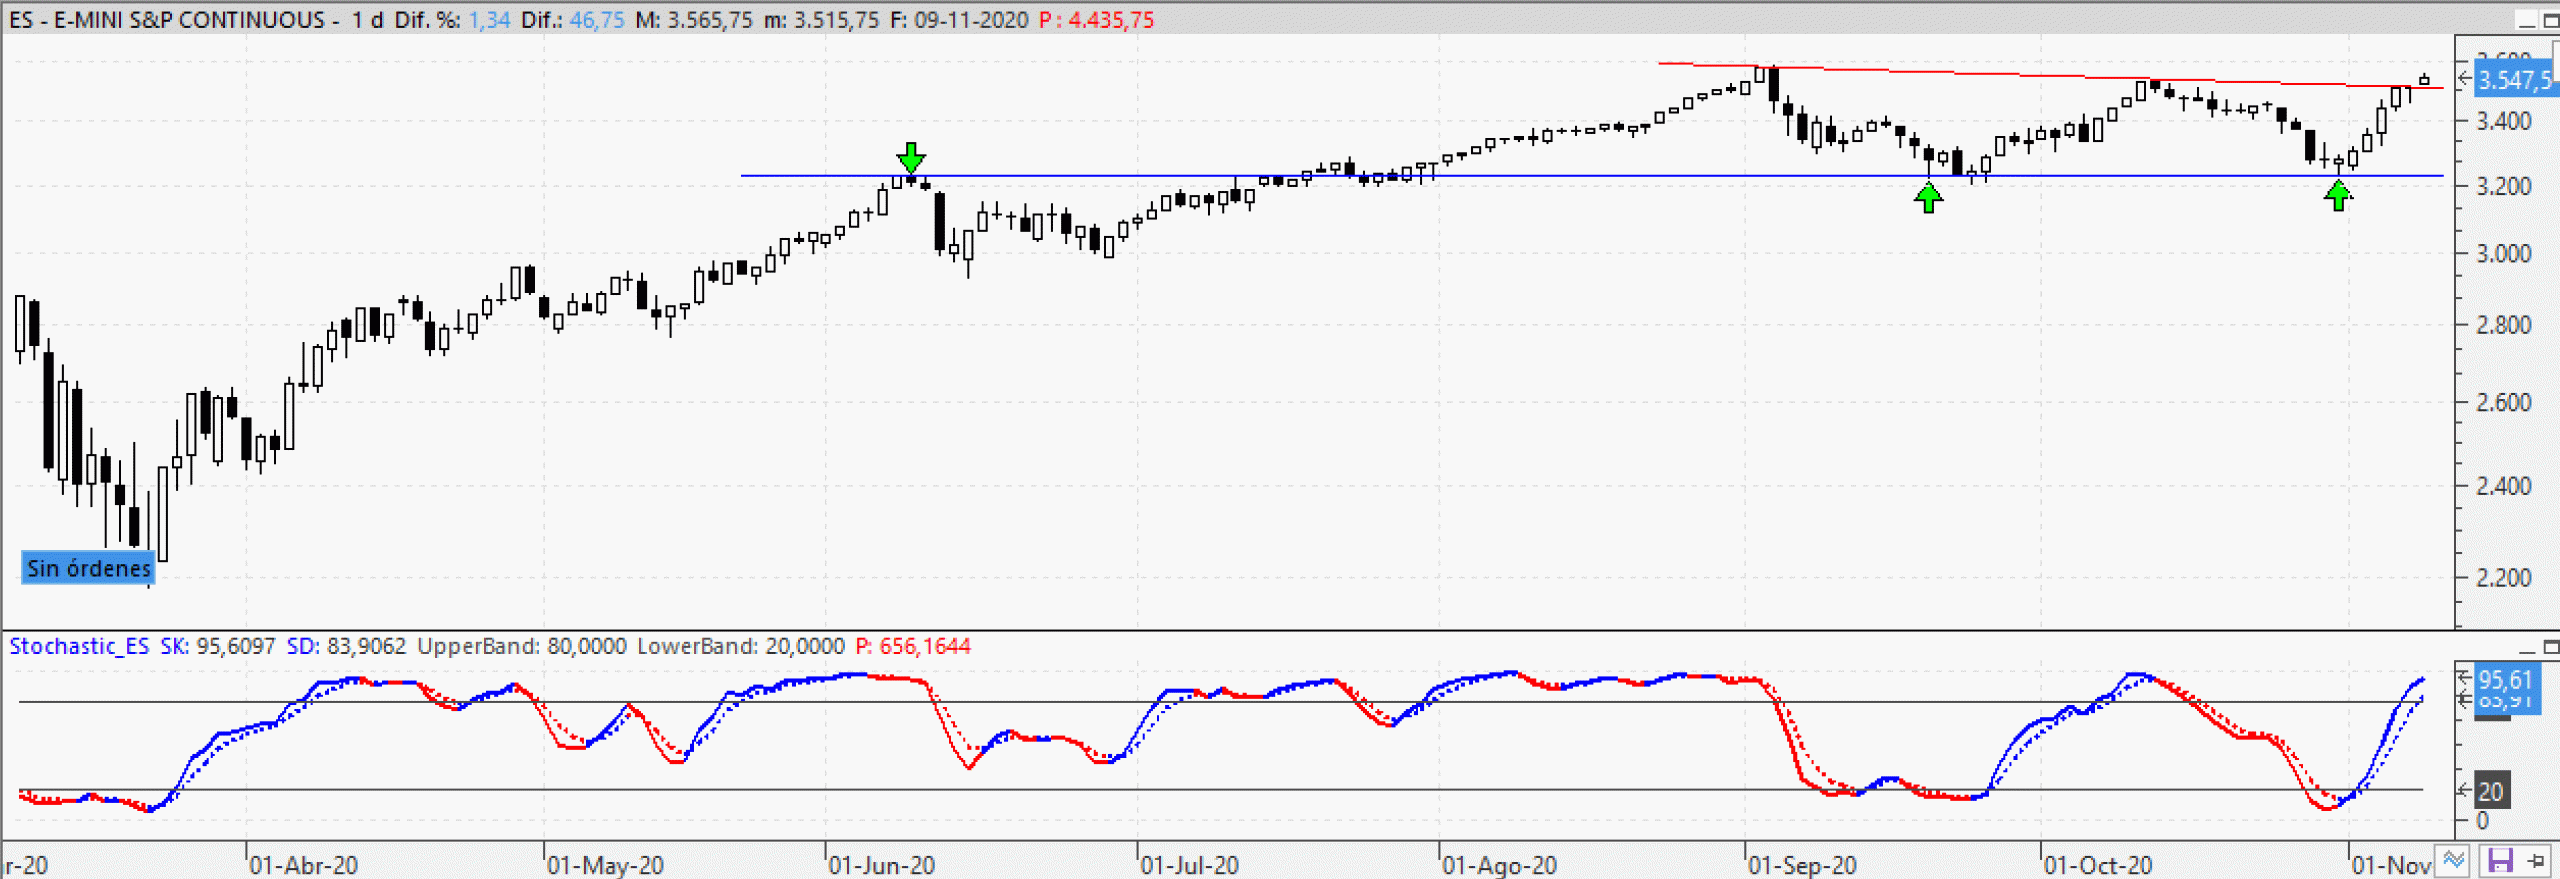Click the 2.600 level on the price axis
The image size is (2560, 879).
(2504, 403)
